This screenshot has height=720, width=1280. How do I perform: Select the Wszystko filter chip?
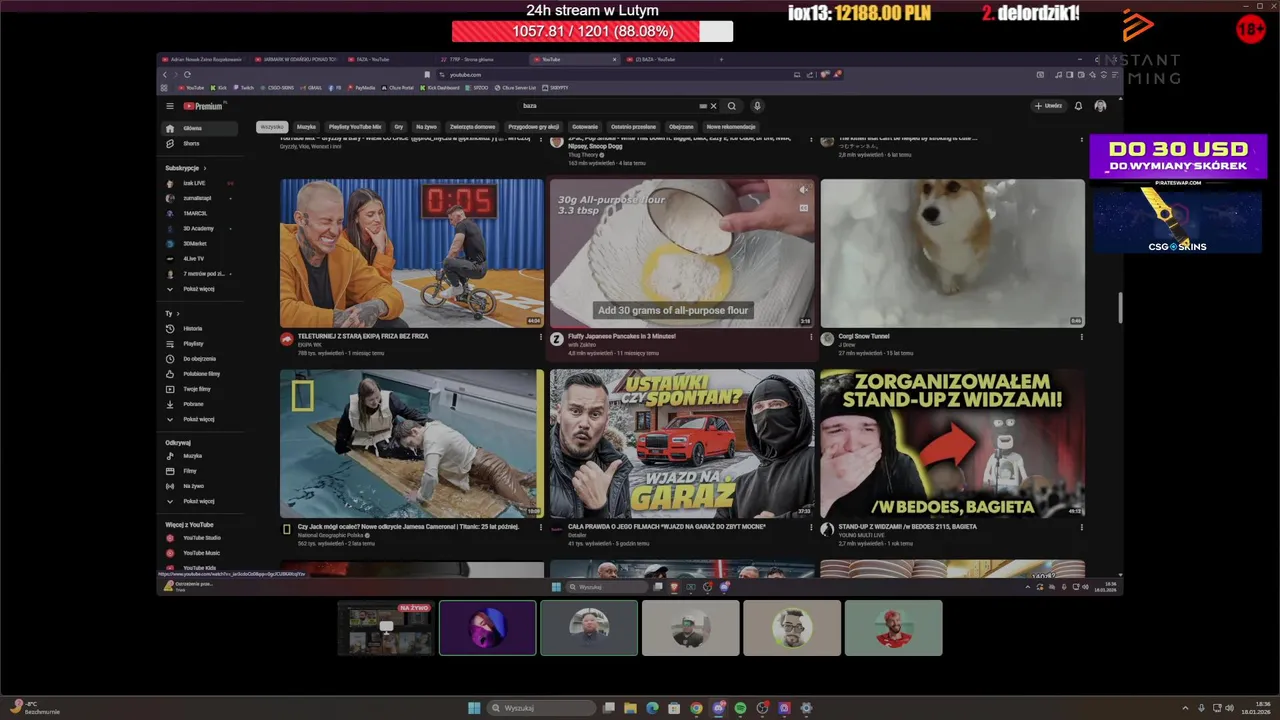(x=272, y=127)
